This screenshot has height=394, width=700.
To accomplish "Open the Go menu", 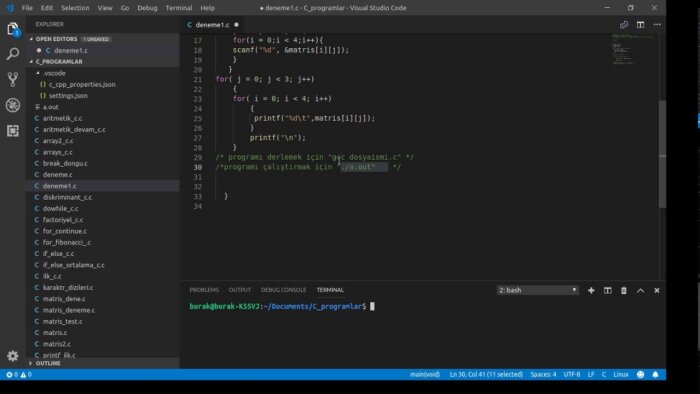I will pyautogui.click(x=125, y=8).
